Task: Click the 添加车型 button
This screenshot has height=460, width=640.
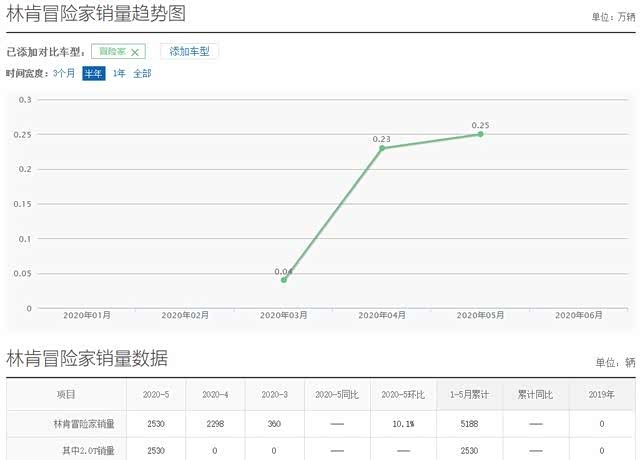Action: coord(189,51)
